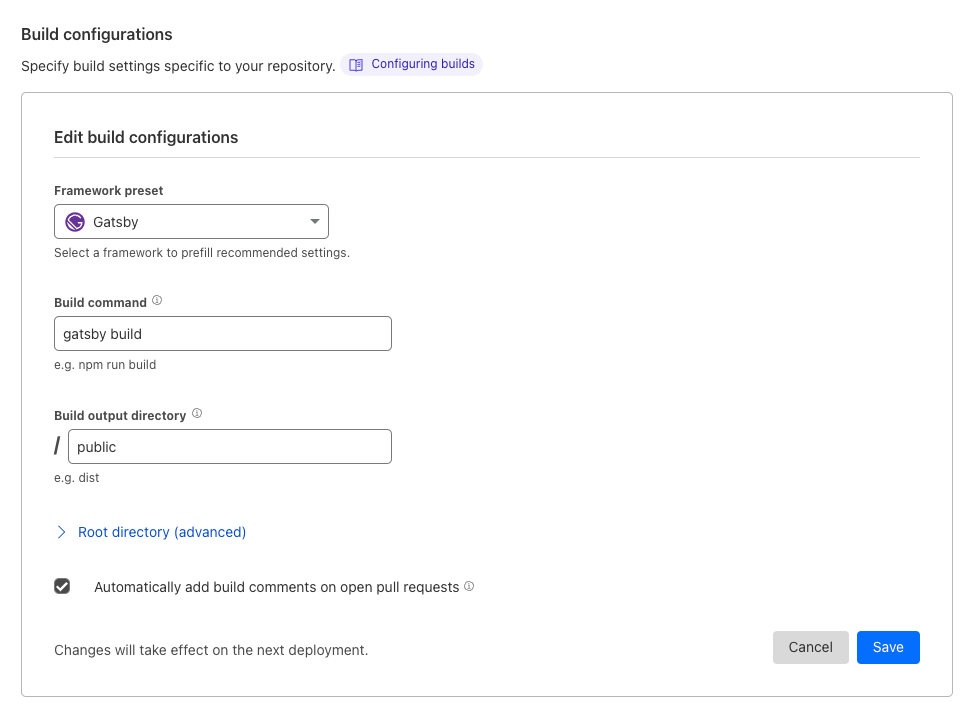The height and width of the screenshot is (707, 962).
Task: Save the build configurations
Action: [888, 647]
